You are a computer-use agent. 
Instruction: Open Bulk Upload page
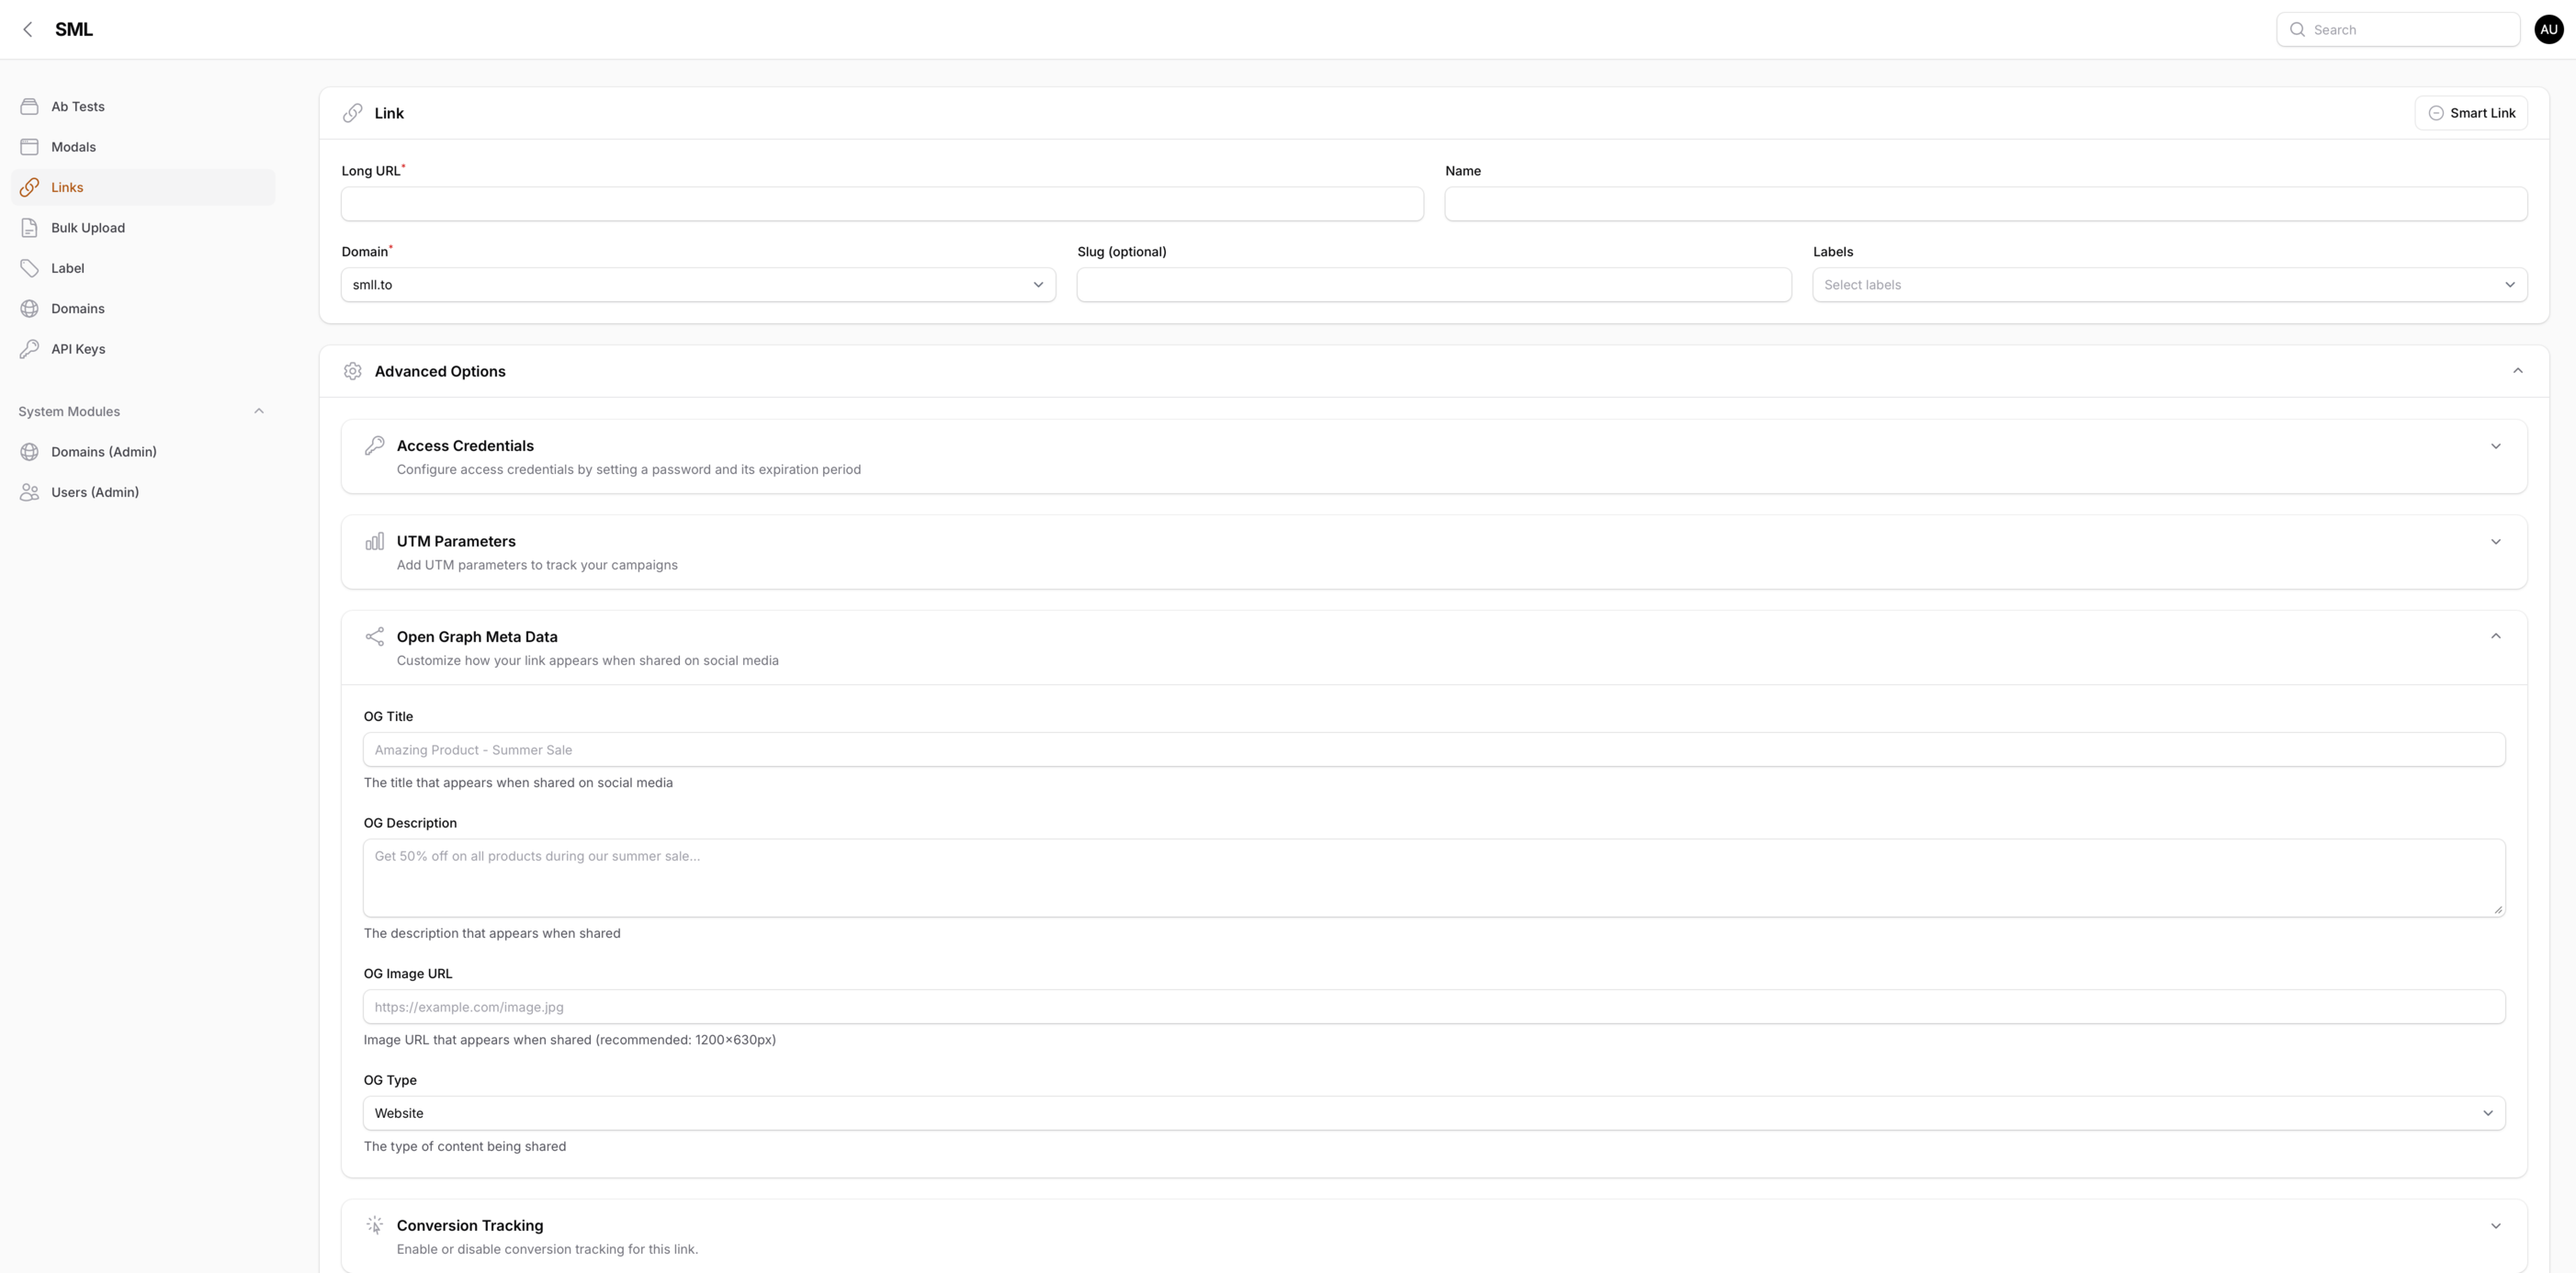[88, 228]
